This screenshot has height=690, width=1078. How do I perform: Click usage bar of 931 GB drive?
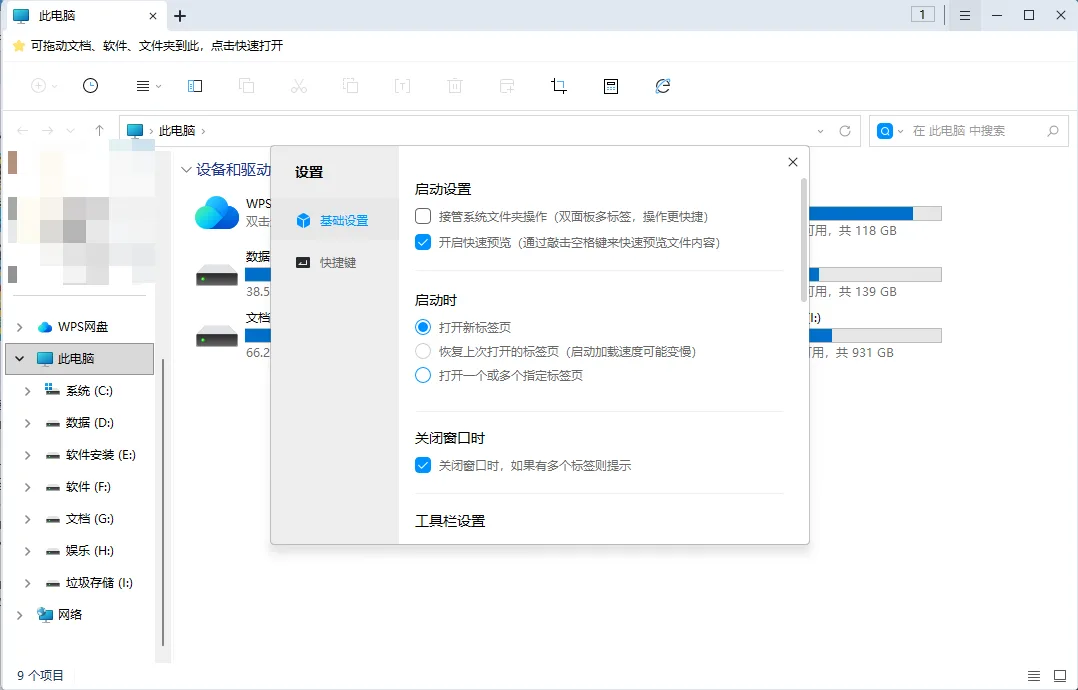tap(875, 335)
